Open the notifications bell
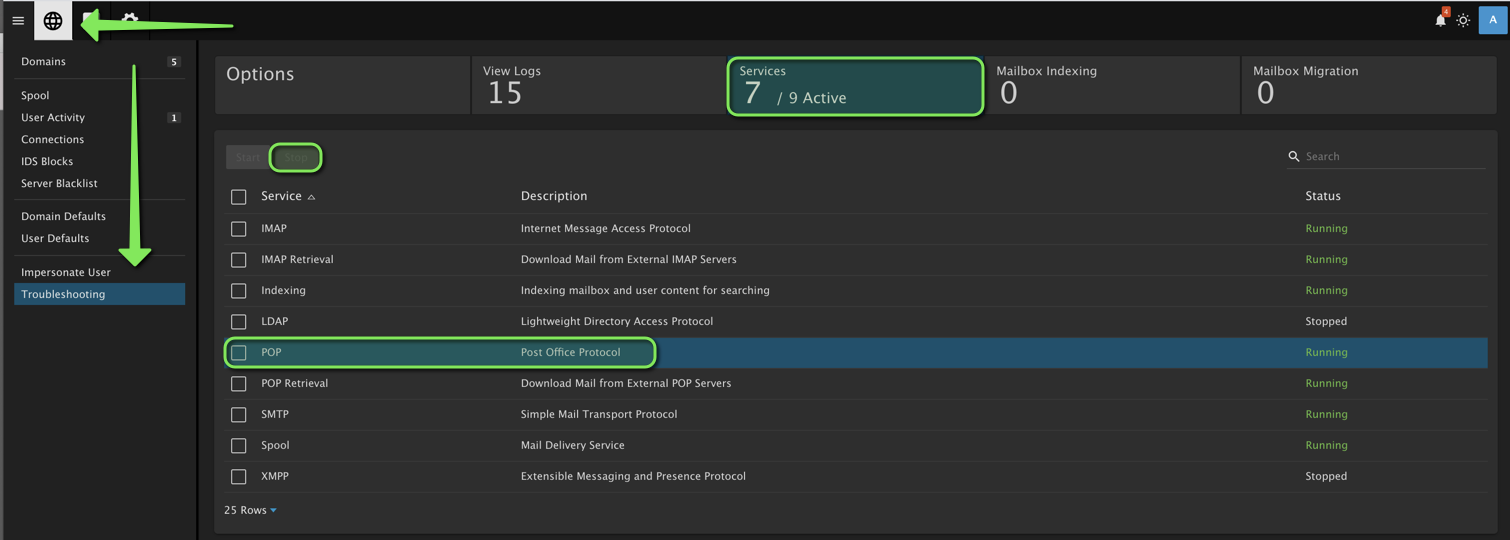 click(1440, 20)
